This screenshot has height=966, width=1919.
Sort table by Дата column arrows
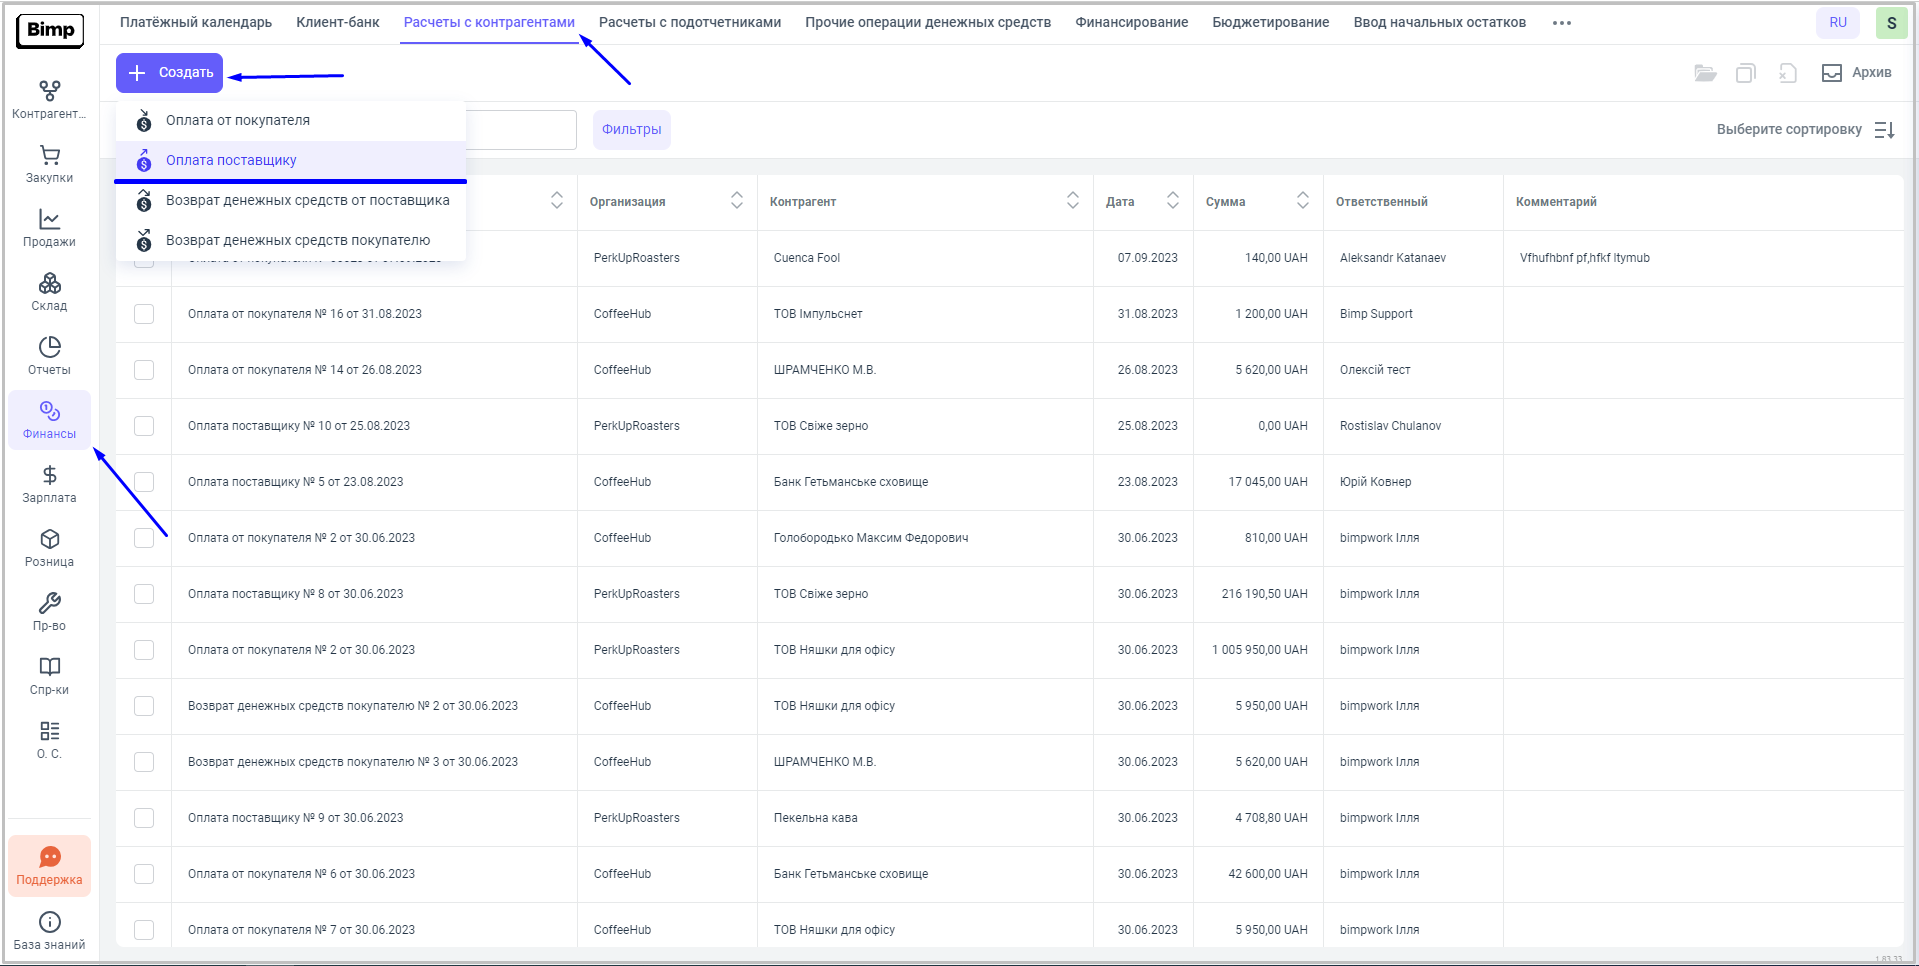(x=1172, y=201)
